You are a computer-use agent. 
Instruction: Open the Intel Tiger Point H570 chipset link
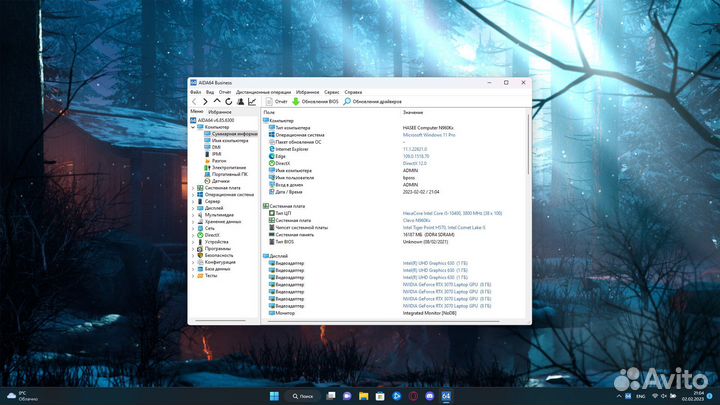pyautogui.click(x=444, y=228)
